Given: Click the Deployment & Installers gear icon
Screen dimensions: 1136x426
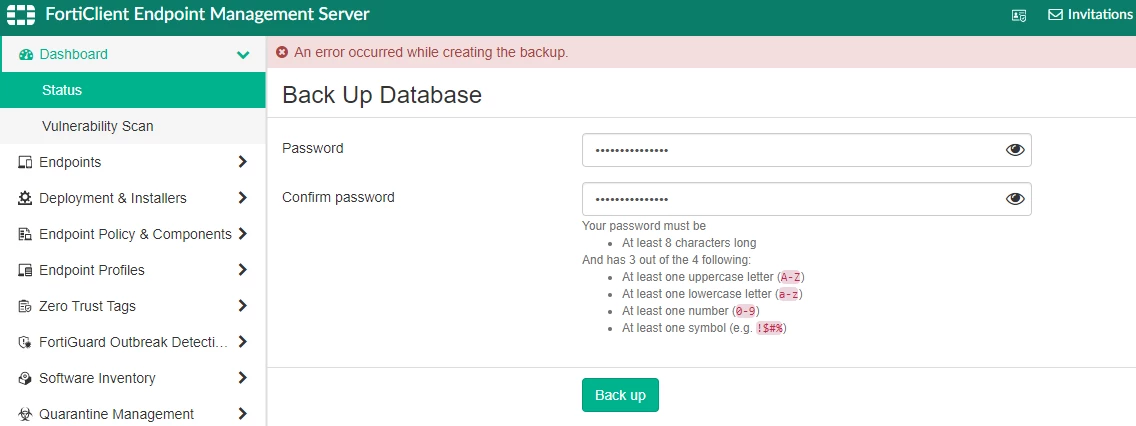Looking at the screenshot, I should pyautogui.click(x=25, y=198).
